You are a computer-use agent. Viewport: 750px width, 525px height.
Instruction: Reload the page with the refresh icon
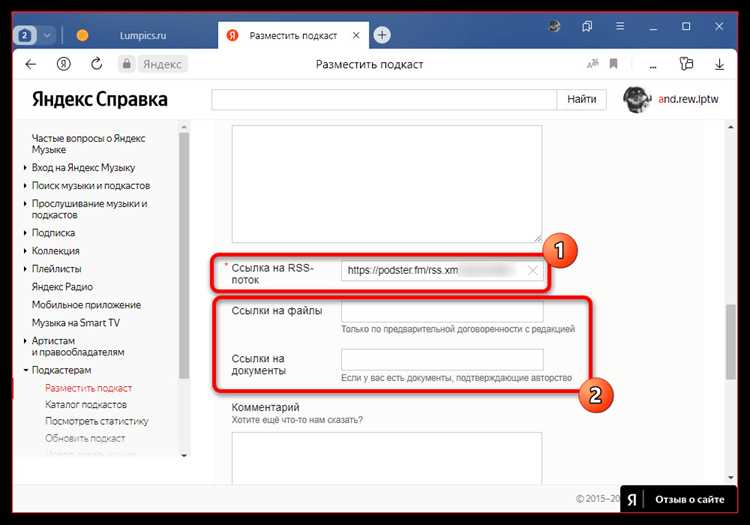97,64
